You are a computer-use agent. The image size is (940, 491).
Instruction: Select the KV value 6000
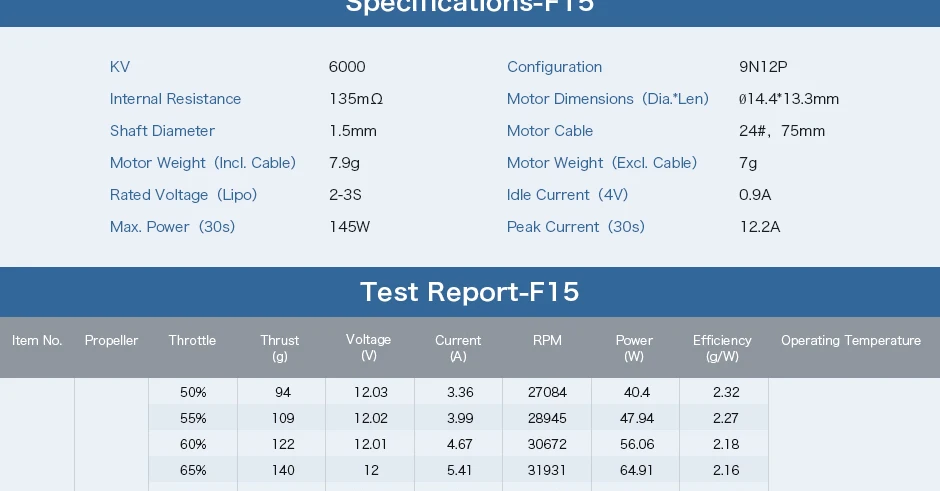347,67
